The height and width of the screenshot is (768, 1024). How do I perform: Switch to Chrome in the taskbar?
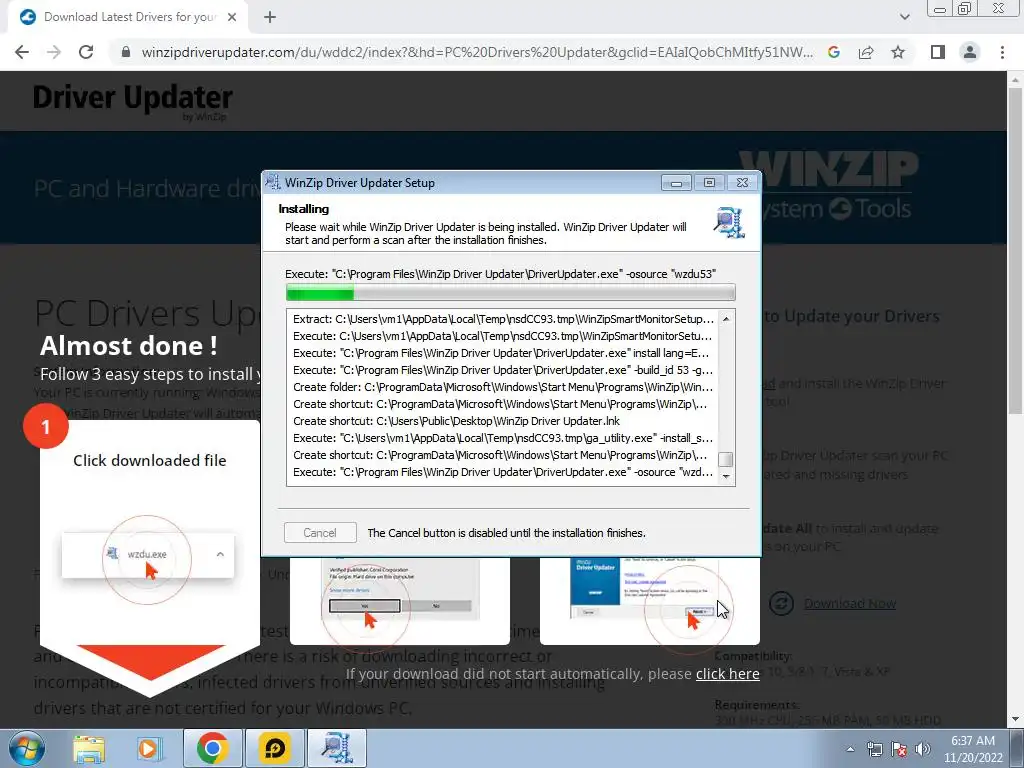click(x=212, y=748)
